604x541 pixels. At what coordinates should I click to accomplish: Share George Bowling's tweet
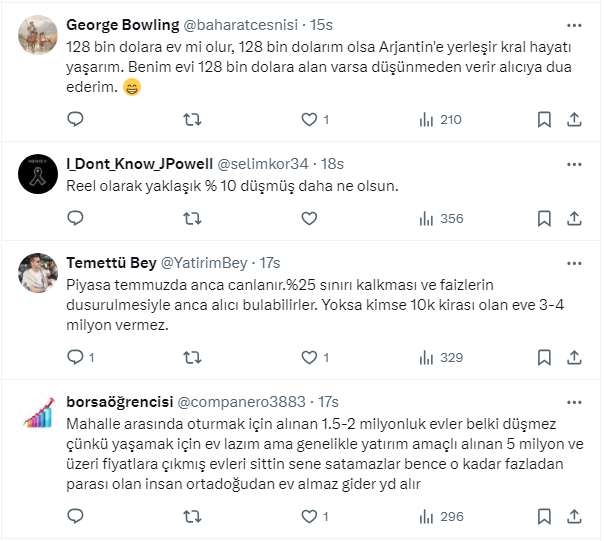575,120
